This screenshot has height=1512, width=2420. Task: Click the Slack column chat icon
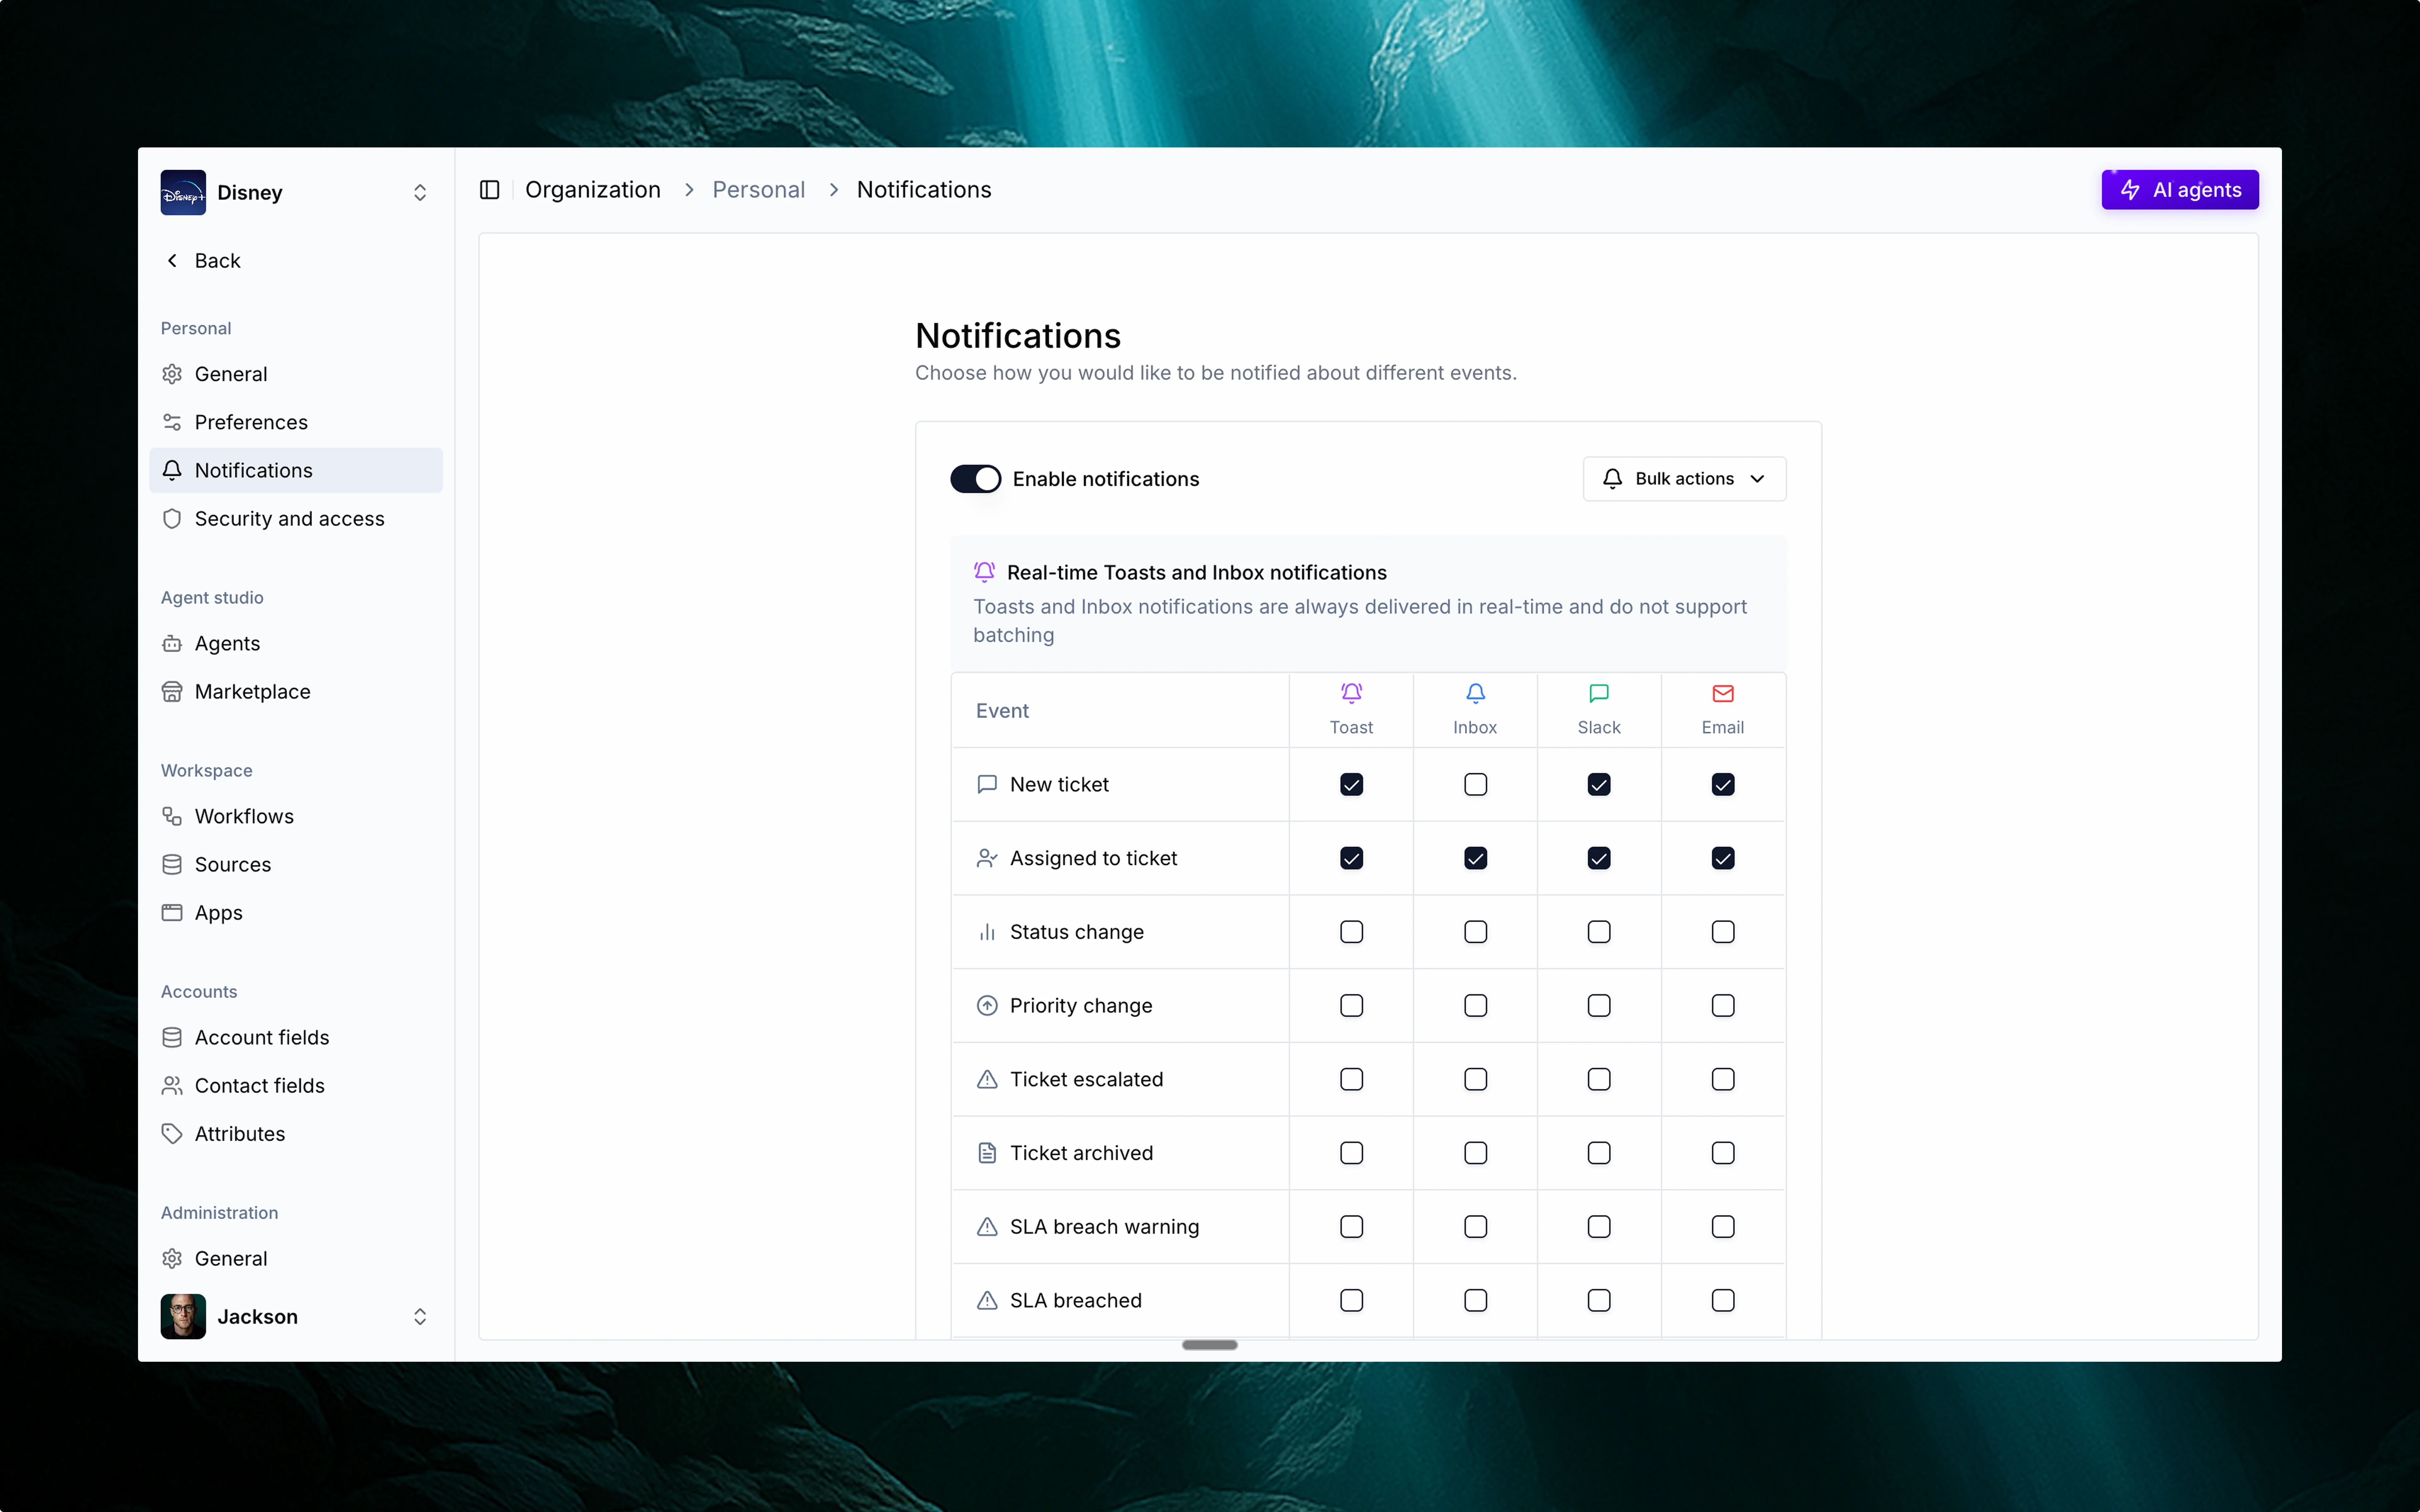(1599, 693)
